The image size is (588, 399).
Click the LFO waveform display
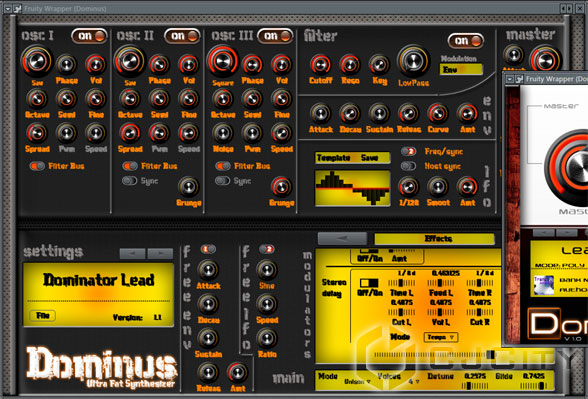352,188
